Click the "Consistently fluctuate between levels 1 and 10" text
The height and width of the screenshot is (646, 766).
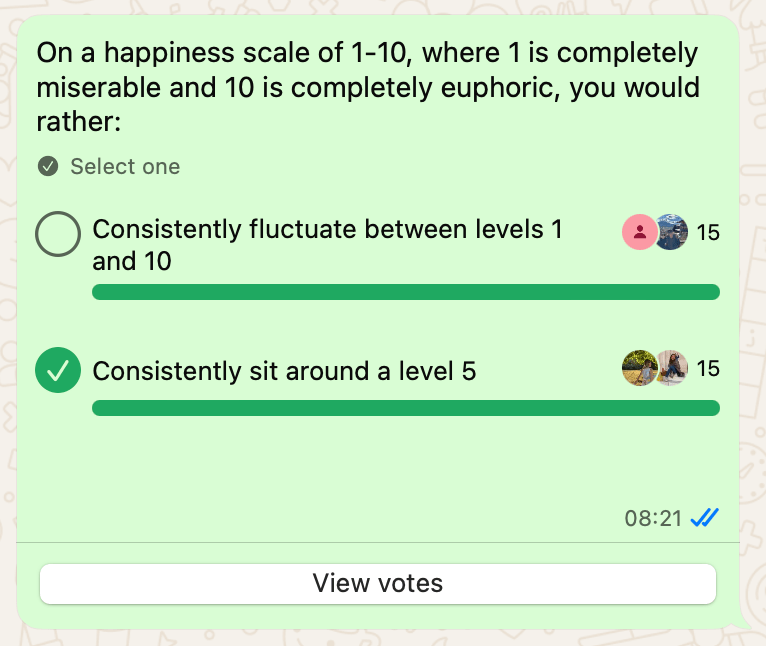point(327,245)
